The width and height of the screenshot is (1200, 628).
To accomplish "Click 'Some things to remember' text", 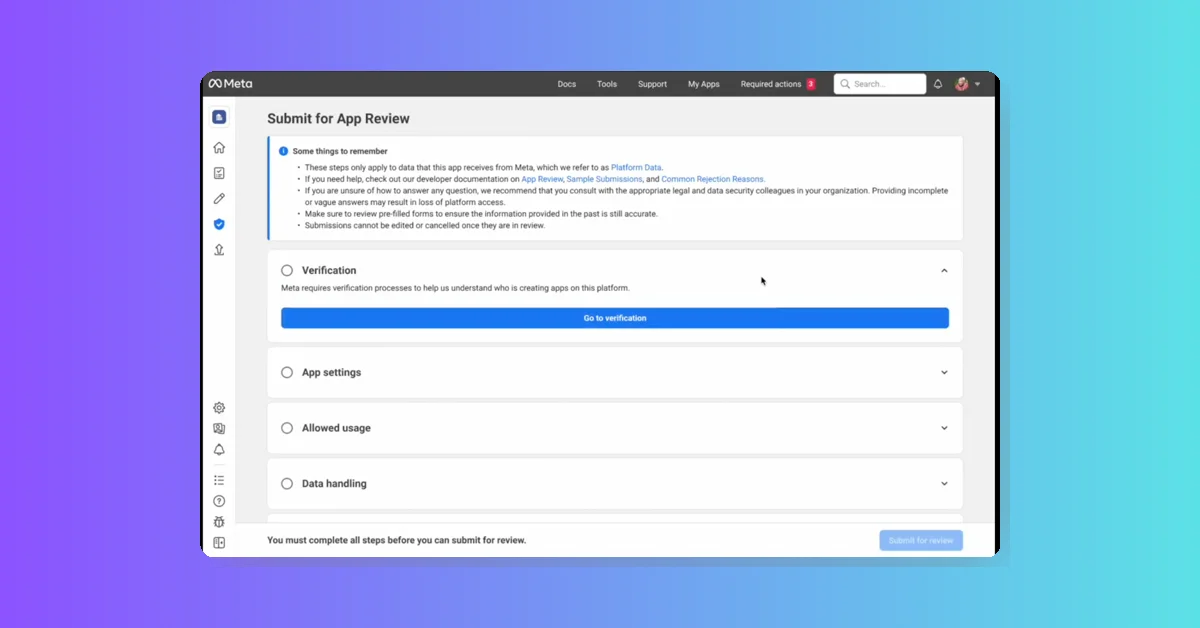I will [340, 151].
